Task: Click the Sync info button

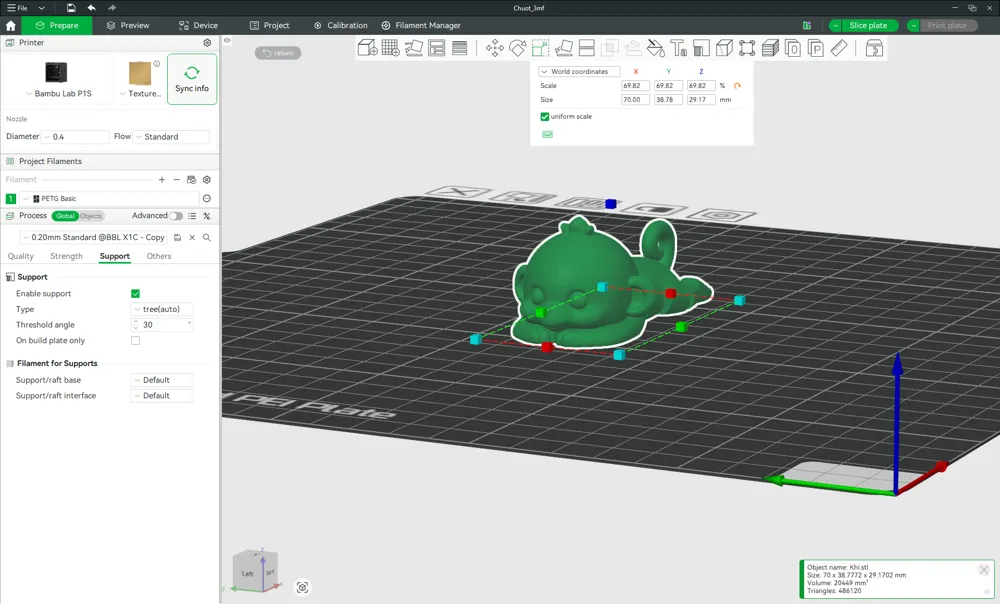Action: (192, 79)
